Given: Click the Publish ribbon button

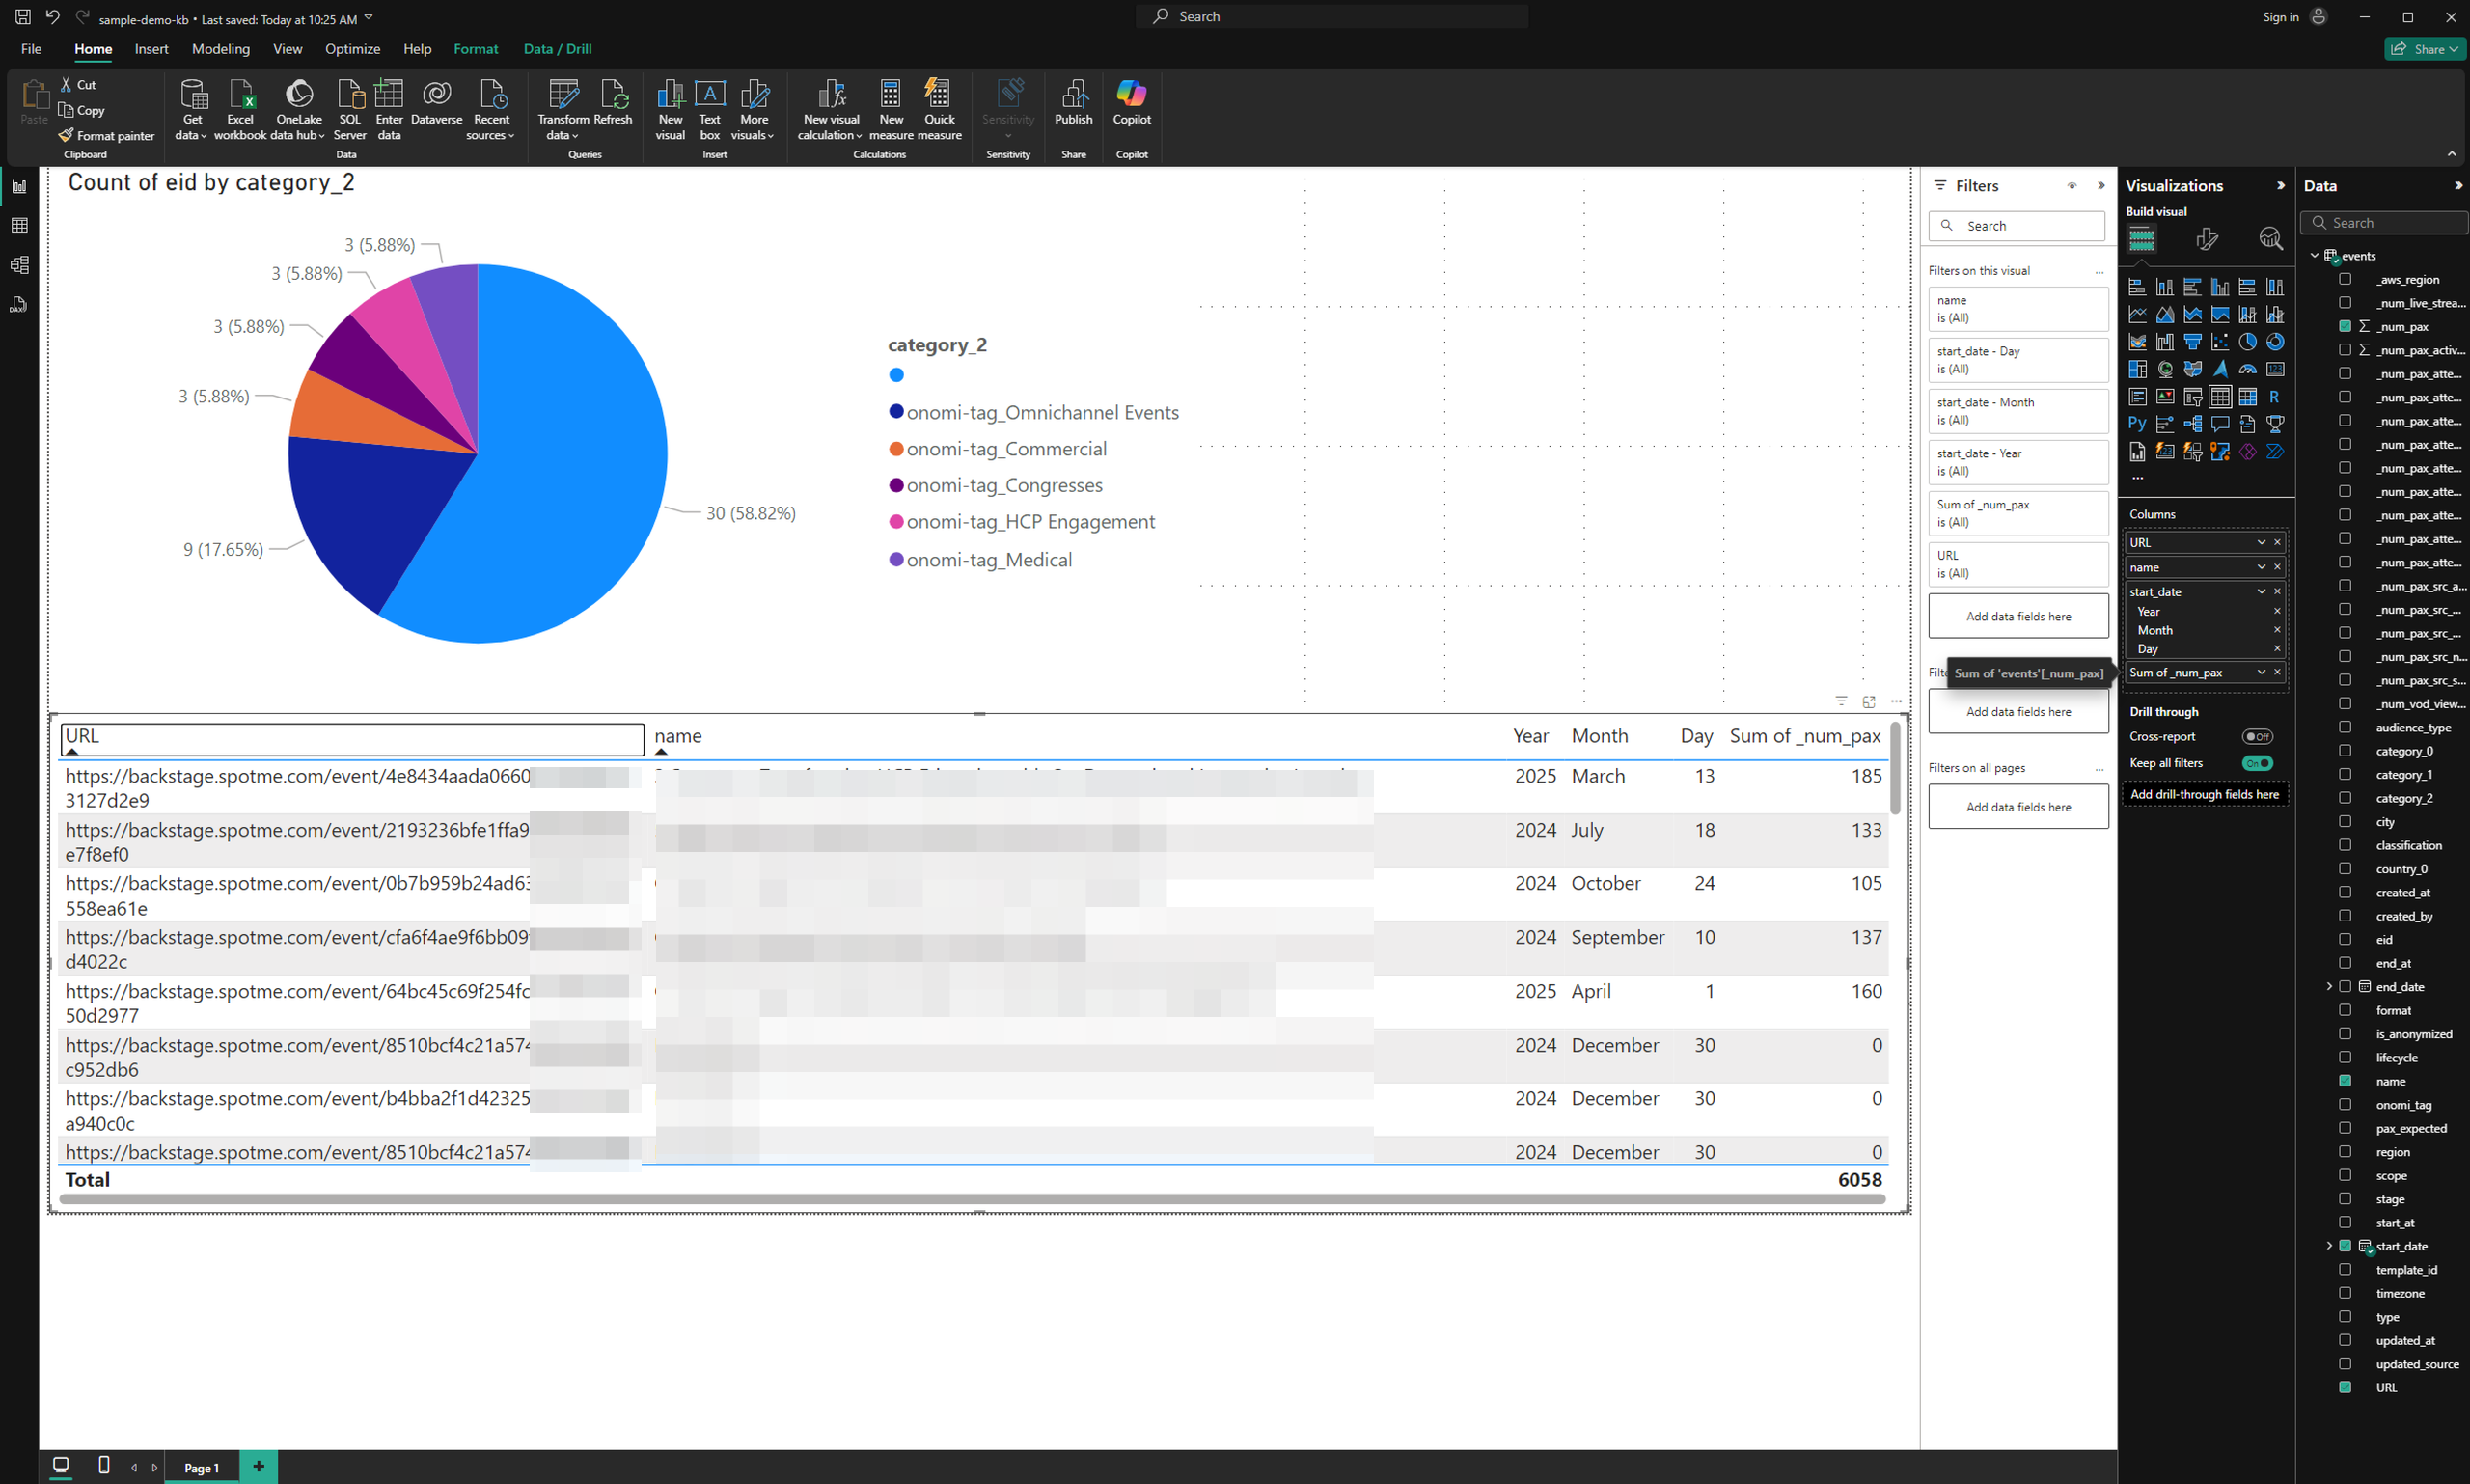Looking at the screenshot, I should point(1073,103).
